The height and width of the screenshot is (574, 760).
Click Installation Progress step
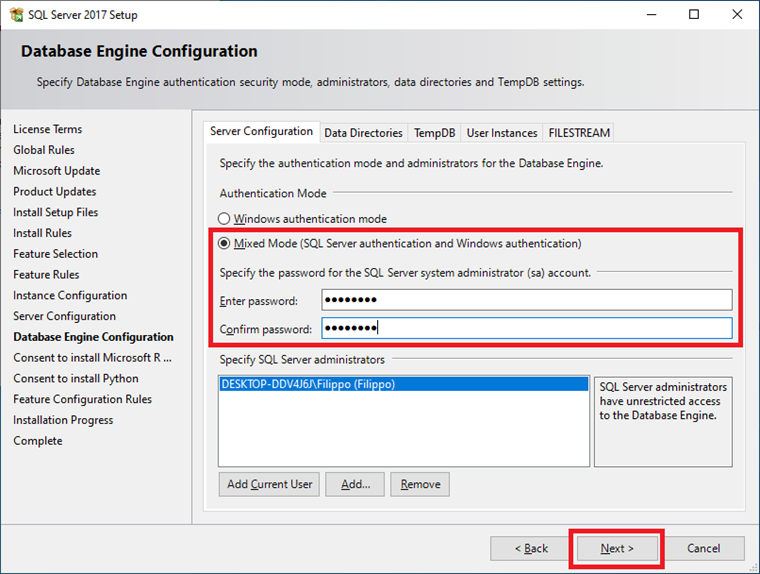63,420
